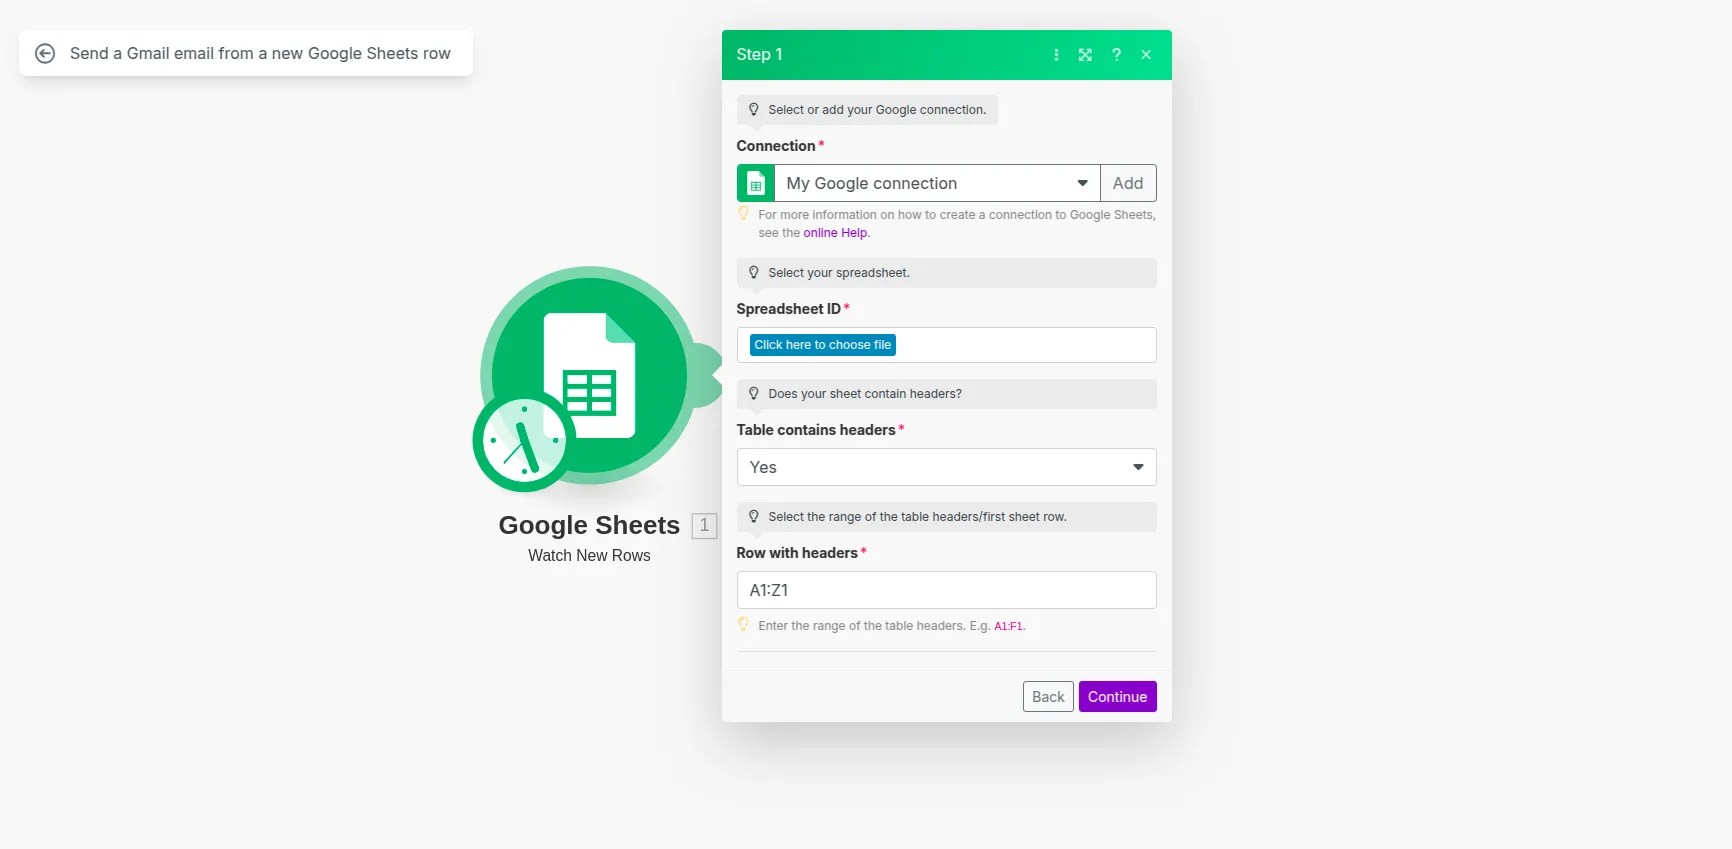Click the 'Watch New Rows' subtitle
The height and width of the screenshot is (849, 1732).
[589, 556]
